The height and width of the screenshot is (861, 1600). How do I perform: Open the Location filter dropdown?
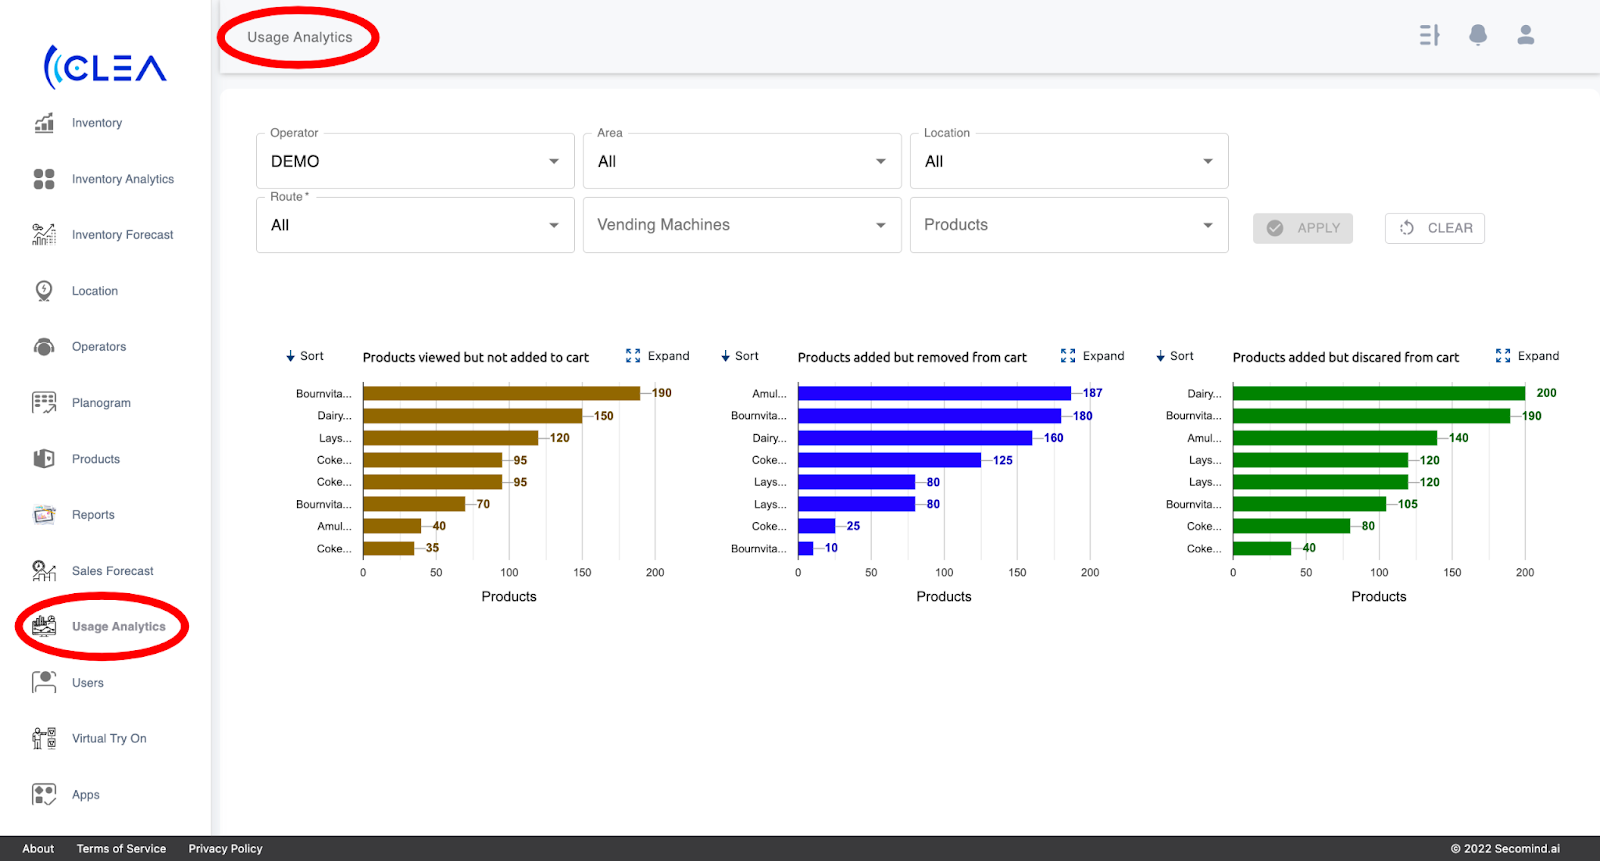point(1069,161)
